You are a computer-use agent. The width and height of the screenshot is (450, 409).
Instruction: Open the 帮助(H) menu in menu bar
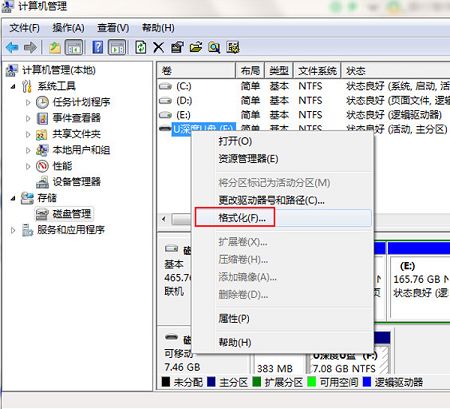pos(158,28)
